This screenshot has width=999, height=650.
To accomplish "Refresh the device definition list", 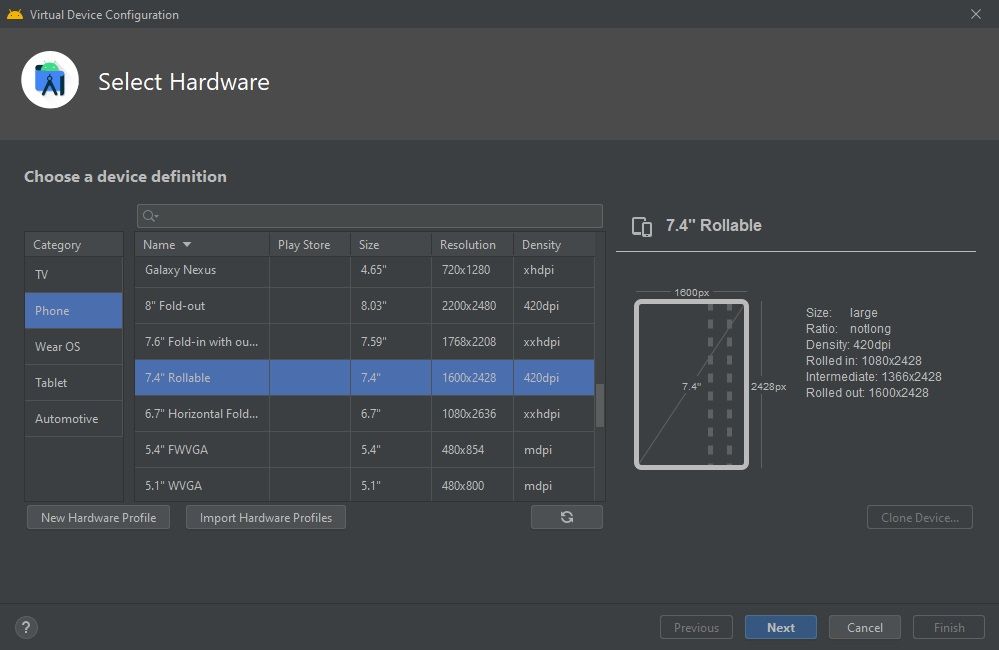I will [x=566, y=516].
